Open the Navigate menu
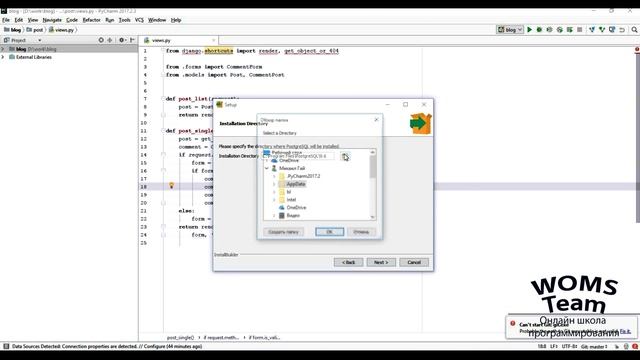Screen dimensions: 640x360 52,20
